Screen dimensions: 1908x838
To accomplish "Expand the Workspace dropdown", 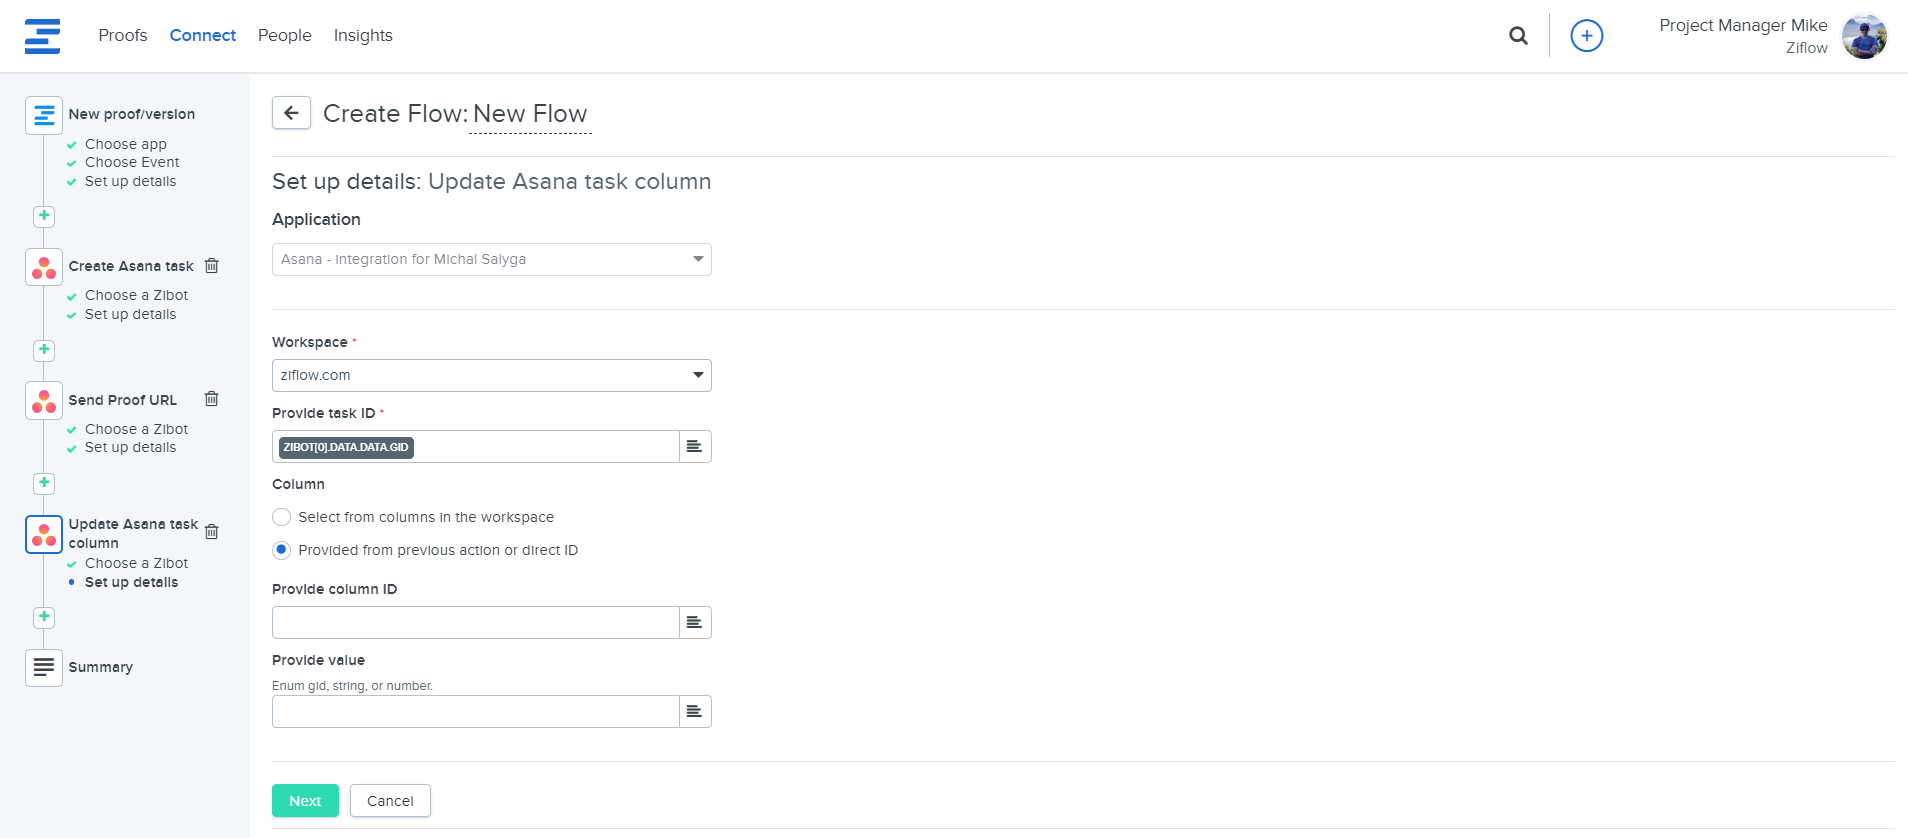I will point(491,376).
